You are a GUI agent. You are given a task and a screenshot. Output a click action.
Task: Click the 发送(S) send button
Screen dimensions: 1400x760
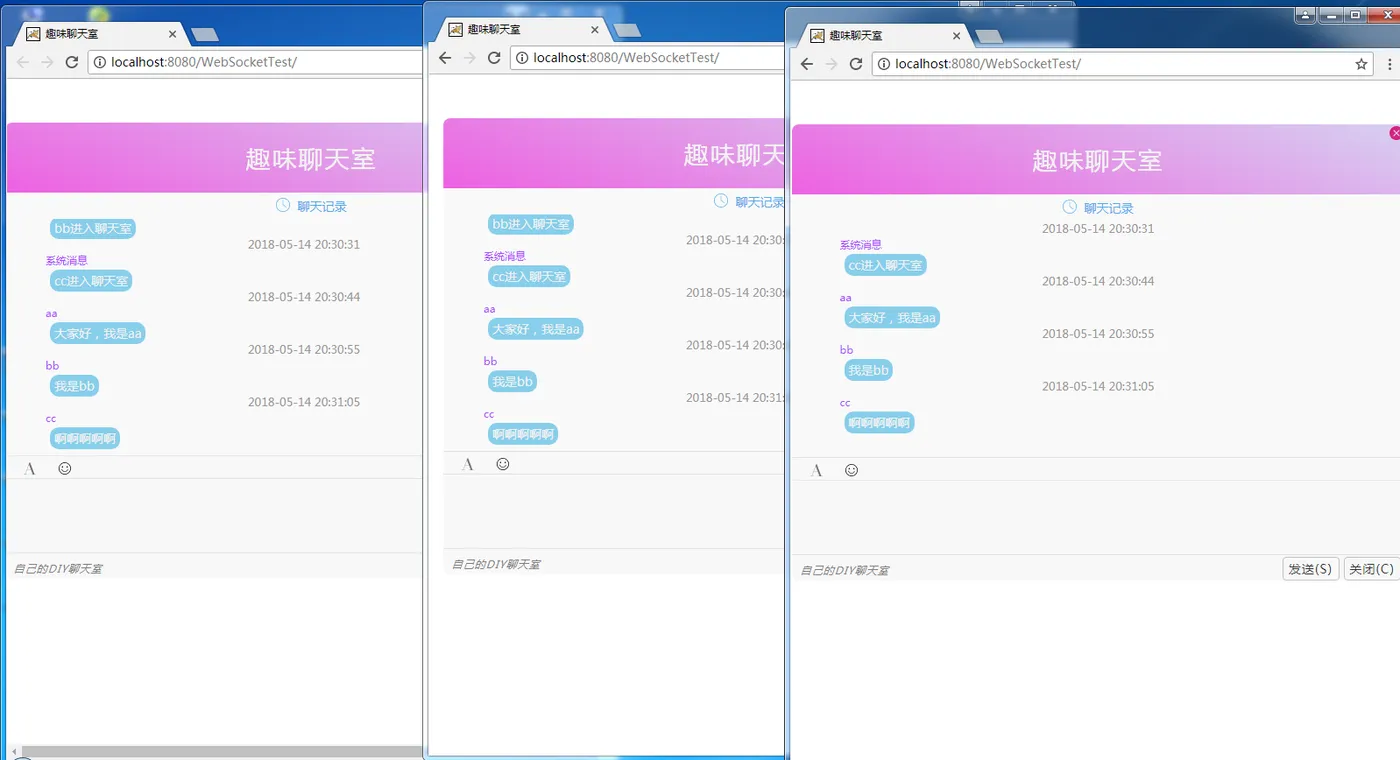point(1310,569)
